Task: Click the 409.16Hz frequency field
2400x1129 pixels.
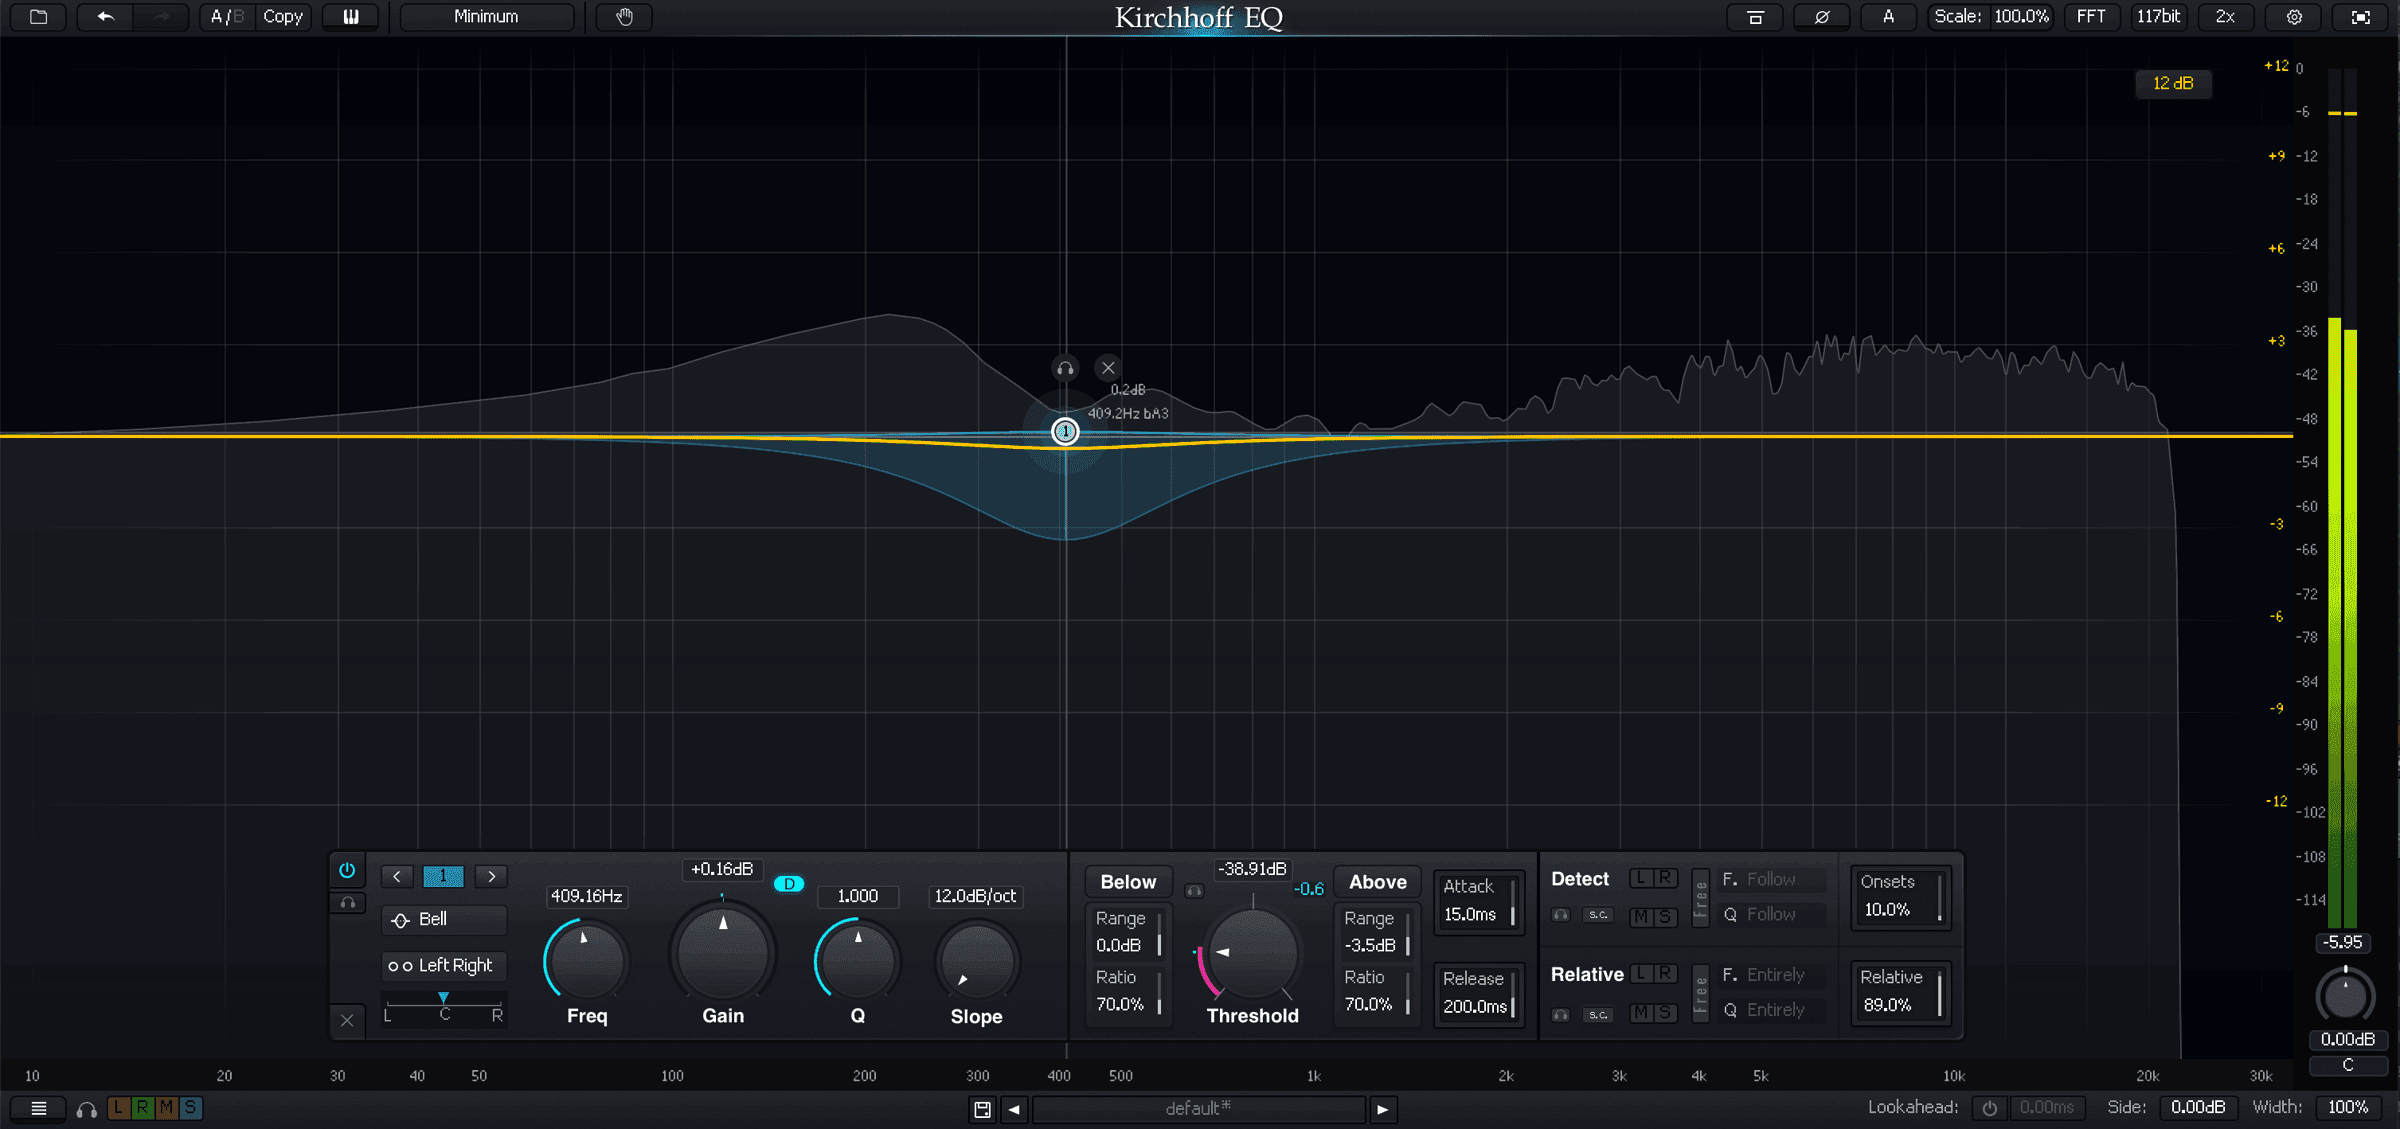Action: click(586, 896)
